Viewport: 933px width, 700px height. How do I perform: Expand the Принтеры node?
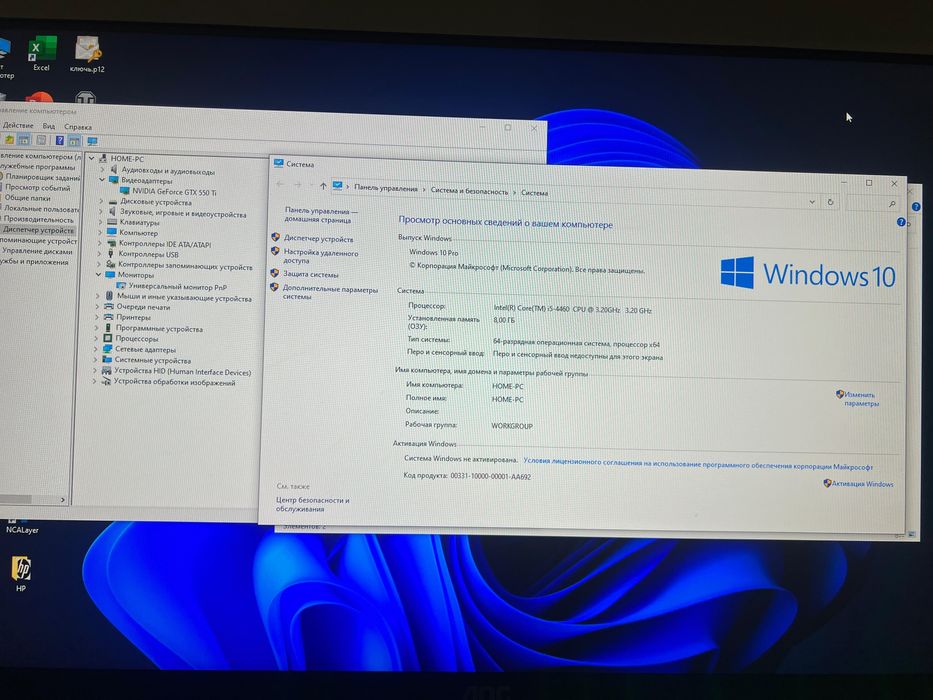point(97,317)
